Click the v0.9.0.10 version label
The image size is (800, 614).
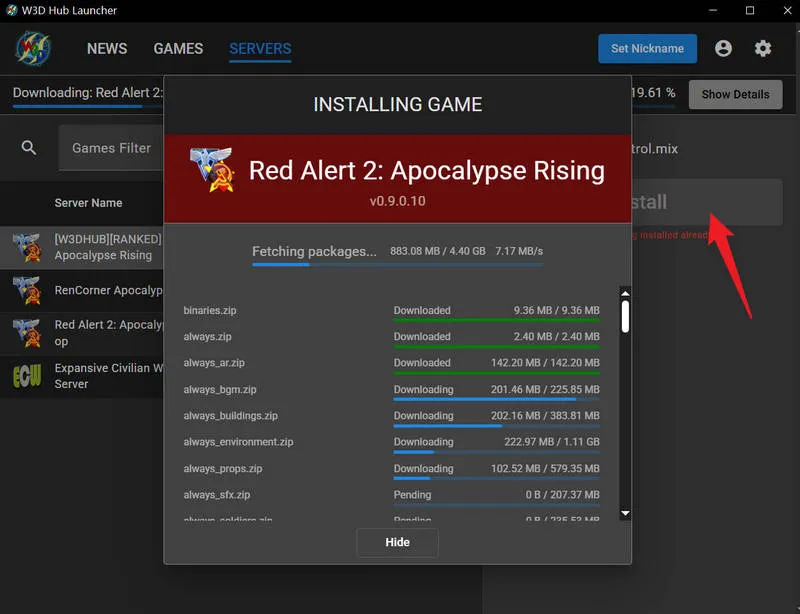(397, 201)
